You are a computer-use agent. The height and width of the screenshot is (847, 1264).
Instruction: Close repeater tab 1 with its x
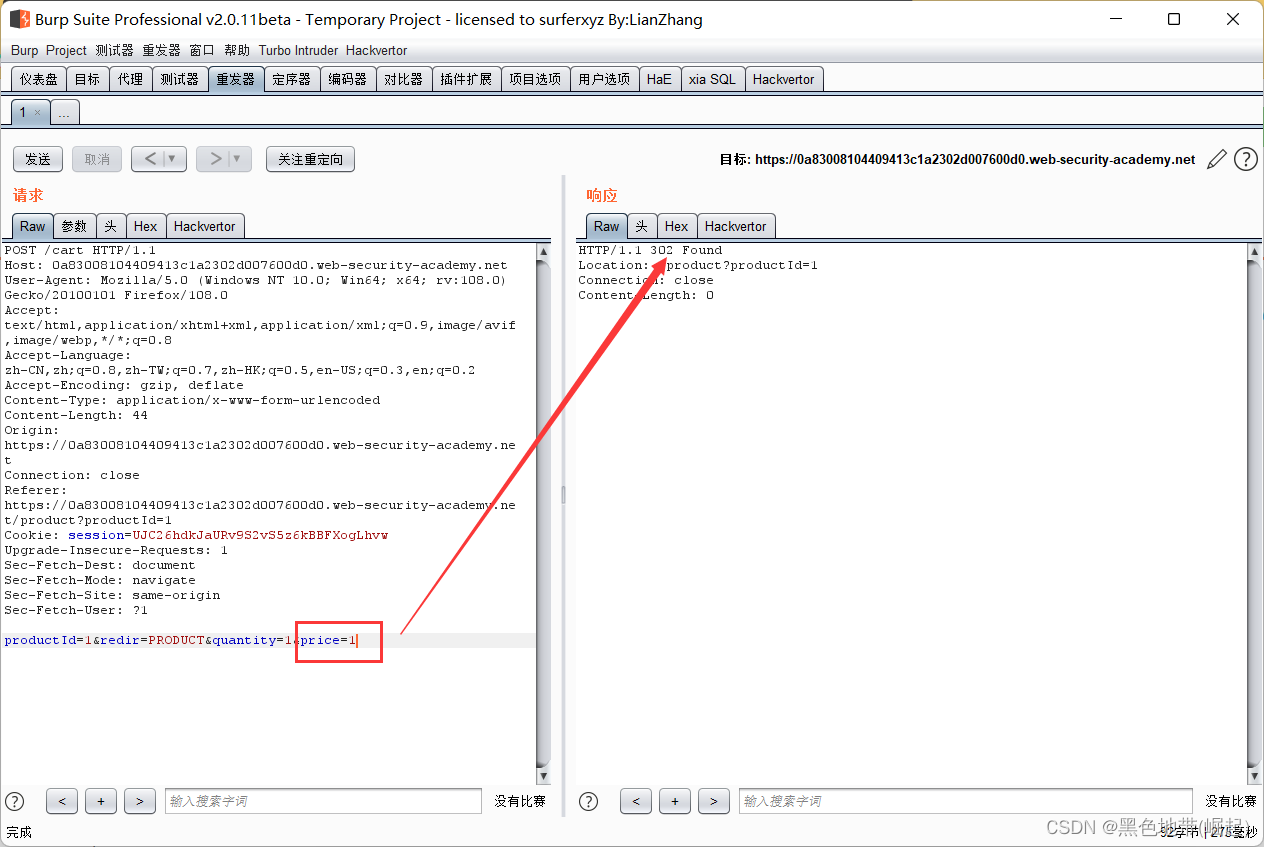pos(38,113)
